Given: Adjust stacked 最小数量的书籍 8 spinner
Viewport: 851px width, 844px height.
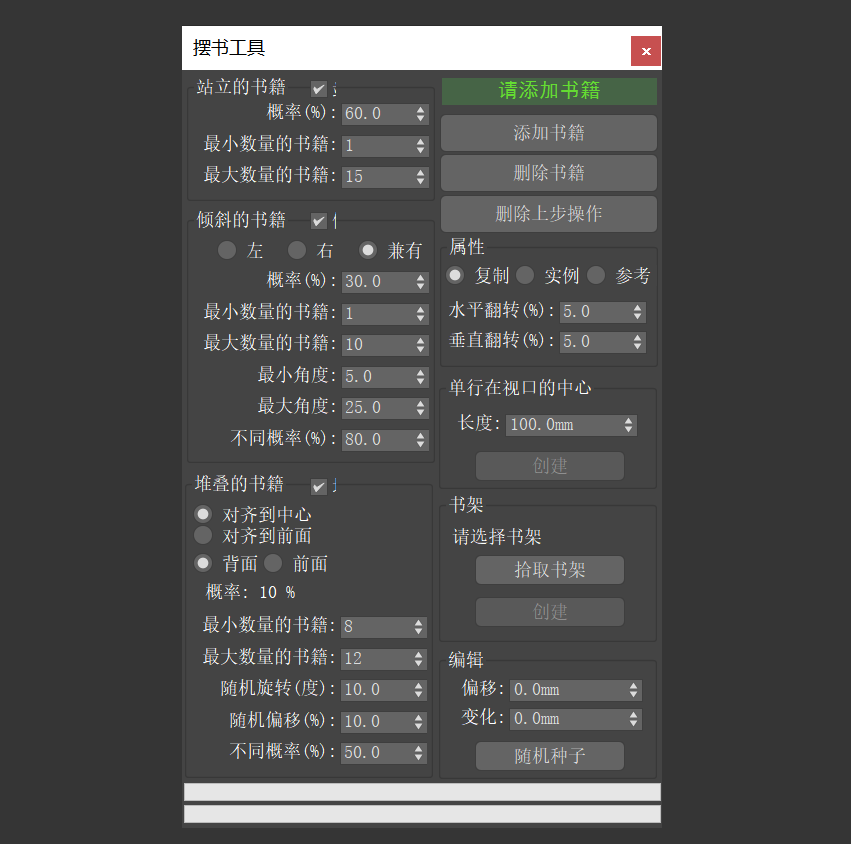Looking at the screenshot, I should [418, 627].
